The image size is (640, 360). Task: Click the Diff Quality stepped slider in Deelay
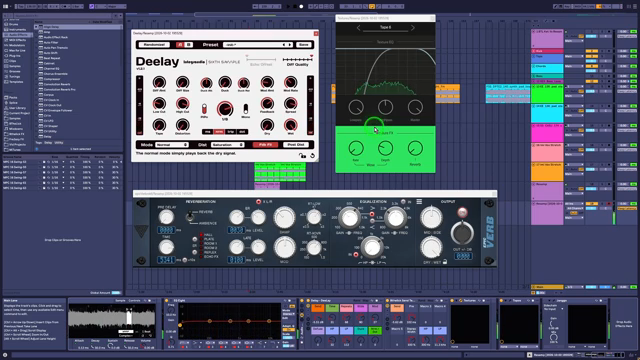(x=298, y=60)
